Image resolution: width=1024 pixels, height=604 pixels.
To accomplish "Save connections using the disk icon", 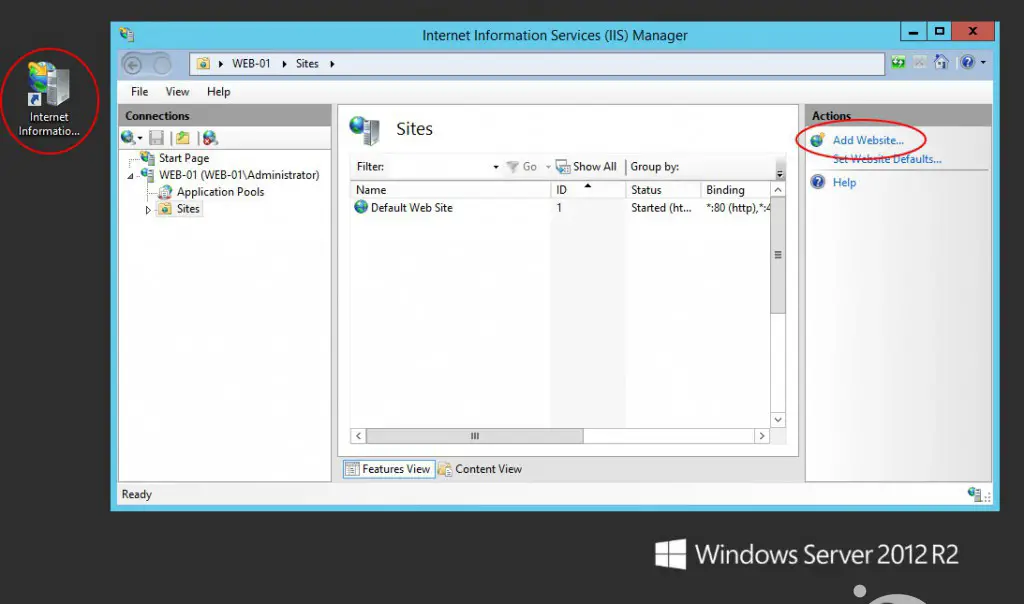I will point(156,138).
